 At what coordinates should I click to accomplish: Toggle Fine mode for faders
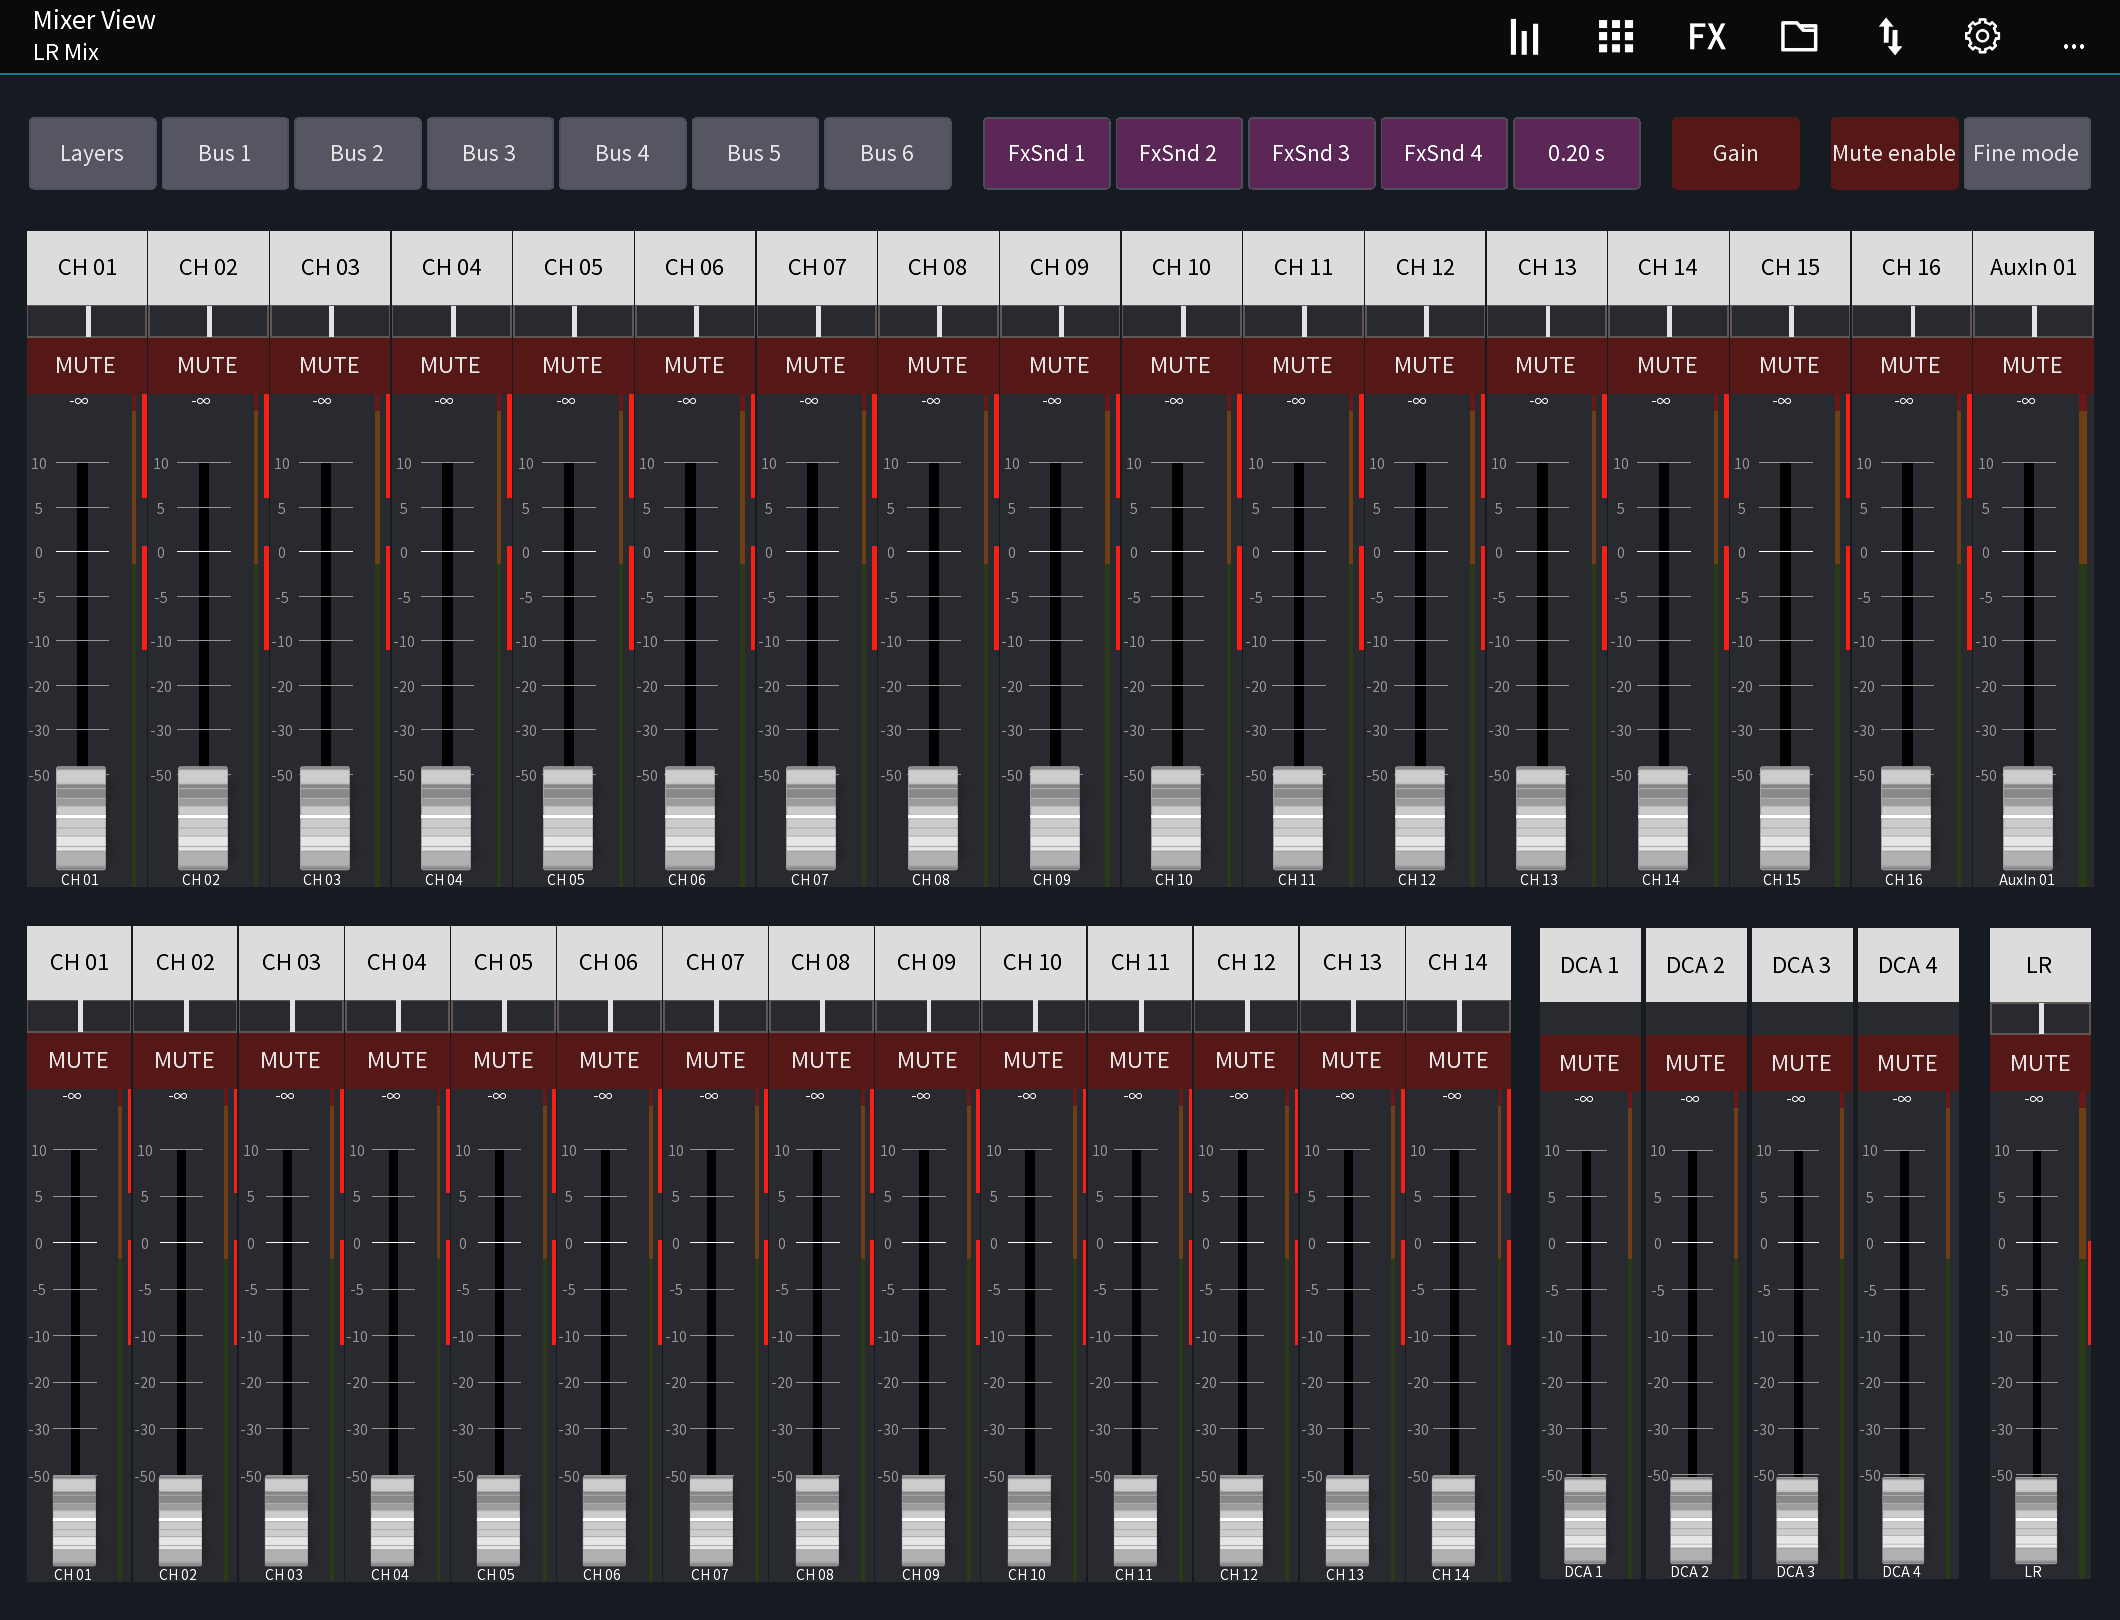[2026, 153]
